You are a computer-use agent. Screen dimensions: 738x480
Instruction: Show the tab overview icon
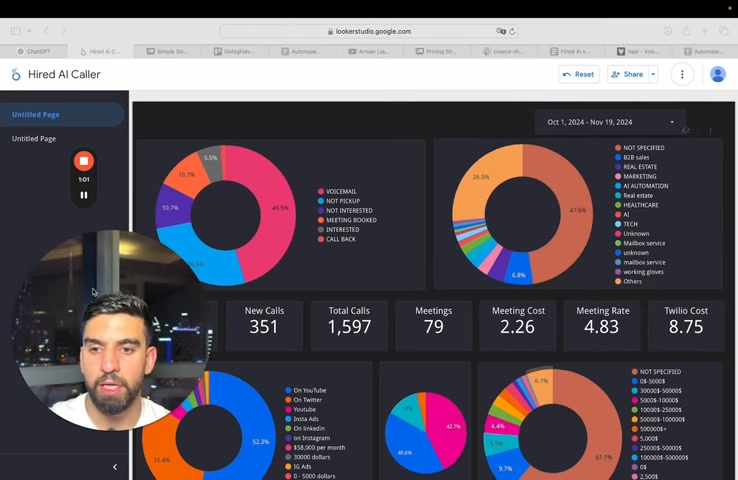click(x=724, y=31)
